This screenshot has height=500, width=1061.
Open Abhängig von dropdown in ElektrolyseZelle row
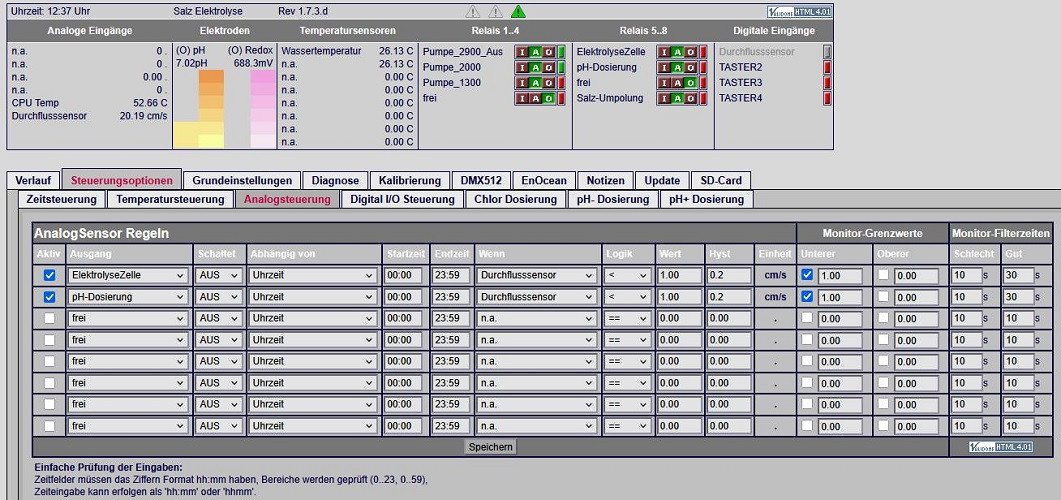point(313,275)
